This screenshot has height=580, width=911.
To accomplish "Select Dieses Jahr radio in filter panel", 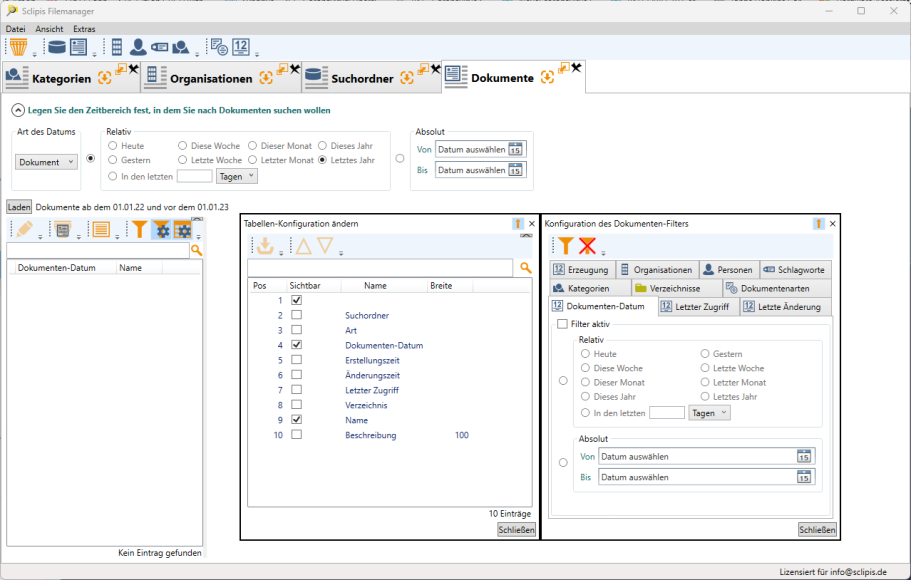I will click(586, 396).
